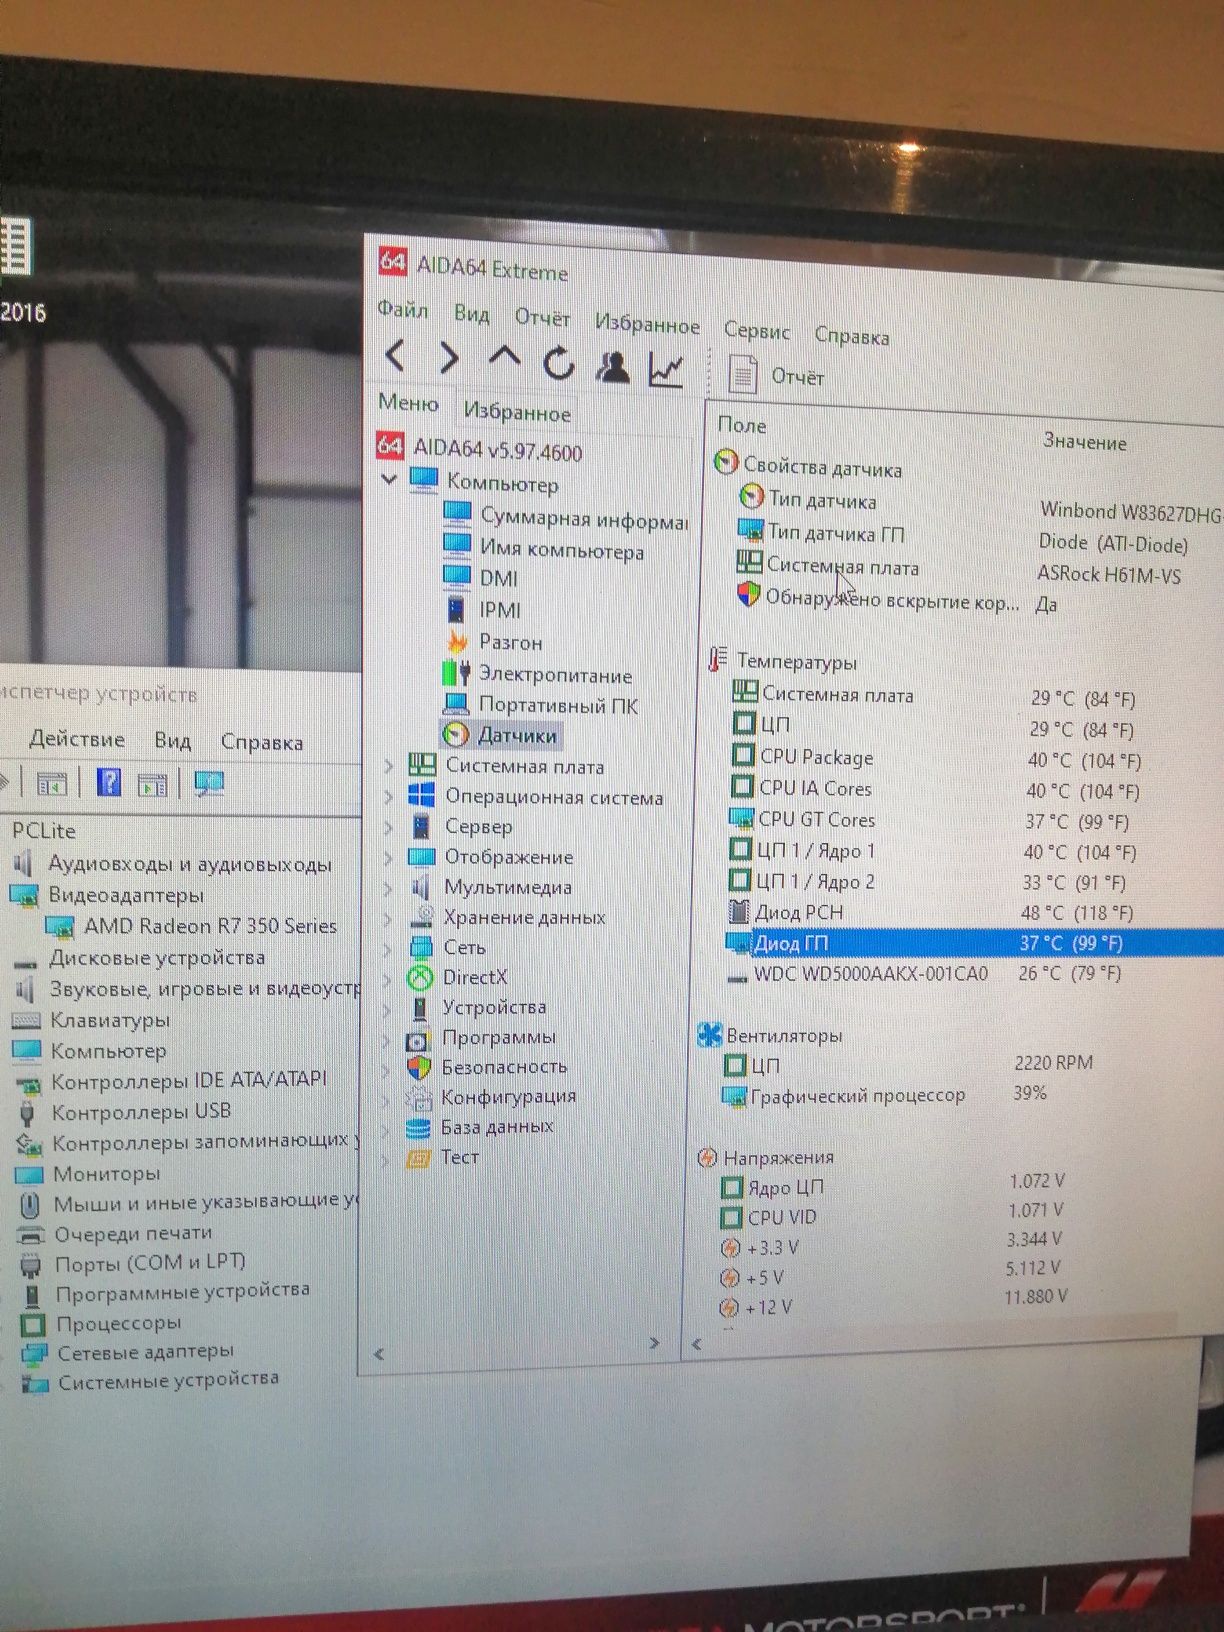The width and height of the screenshot is (1224, 1632).
Task: Switch to the Избранное tab
Action: [x=517, y=412]
